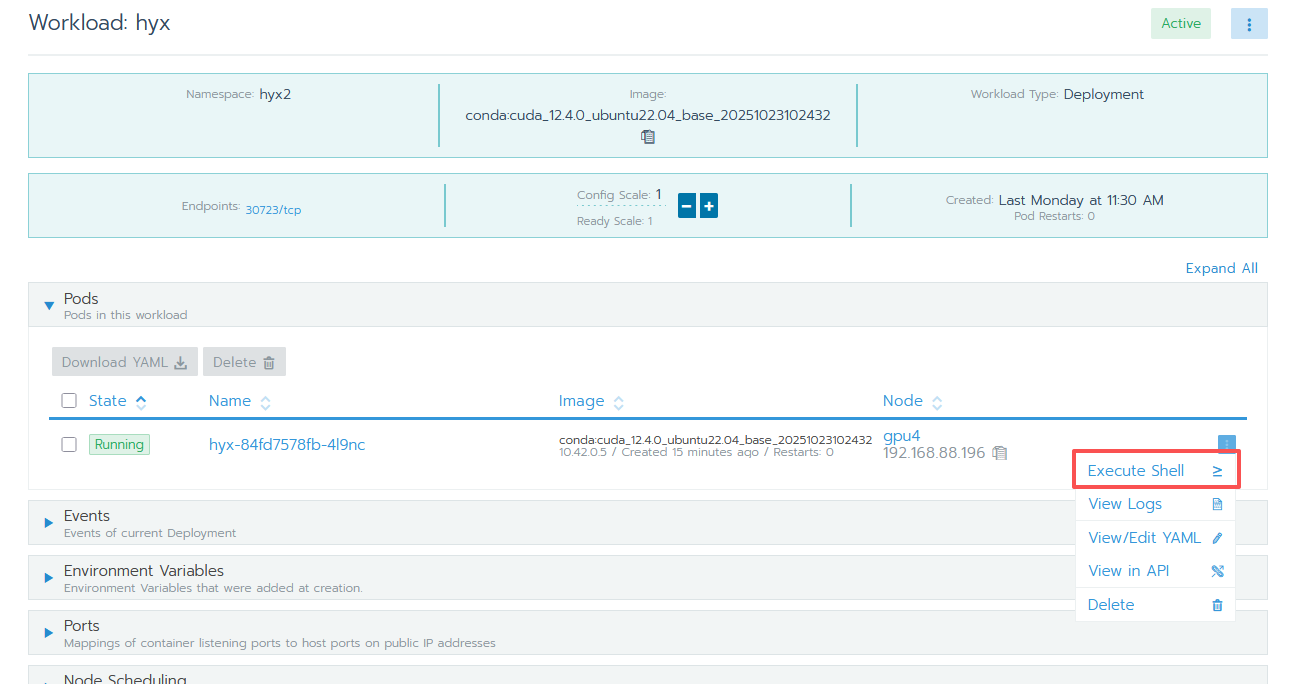The image size is (1302, 684).
Task: Check the hyx-84fd7578fb-4l9nc pod checkbox
Action: click(x=69, y=444)
